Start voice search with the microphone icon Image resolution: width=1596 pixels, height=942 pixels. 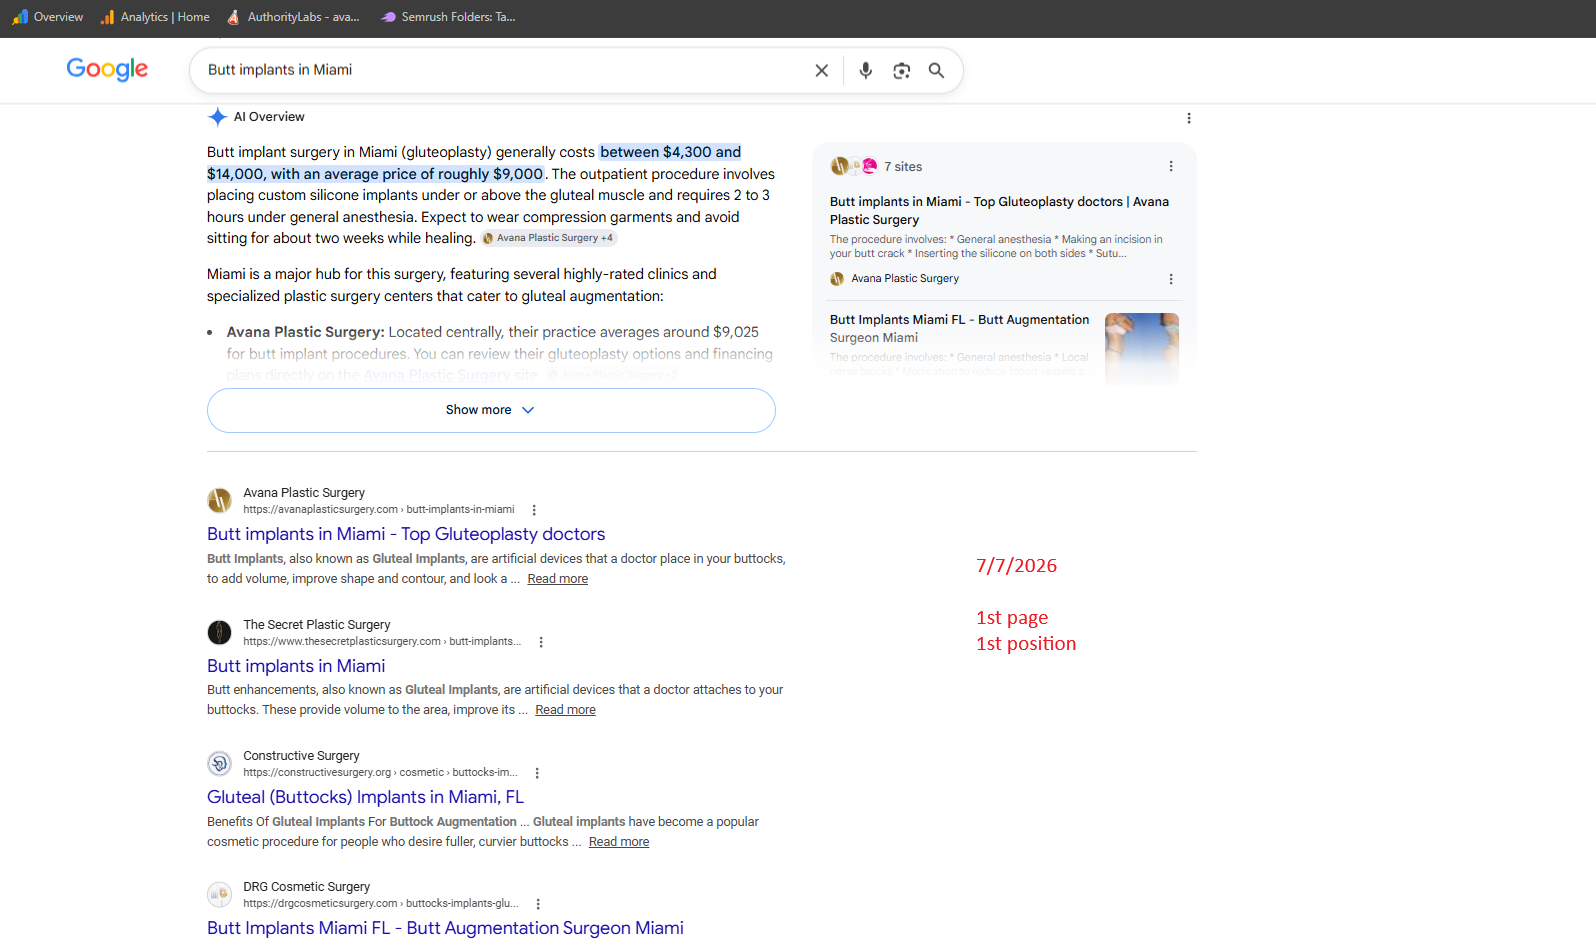click(866, 70)
